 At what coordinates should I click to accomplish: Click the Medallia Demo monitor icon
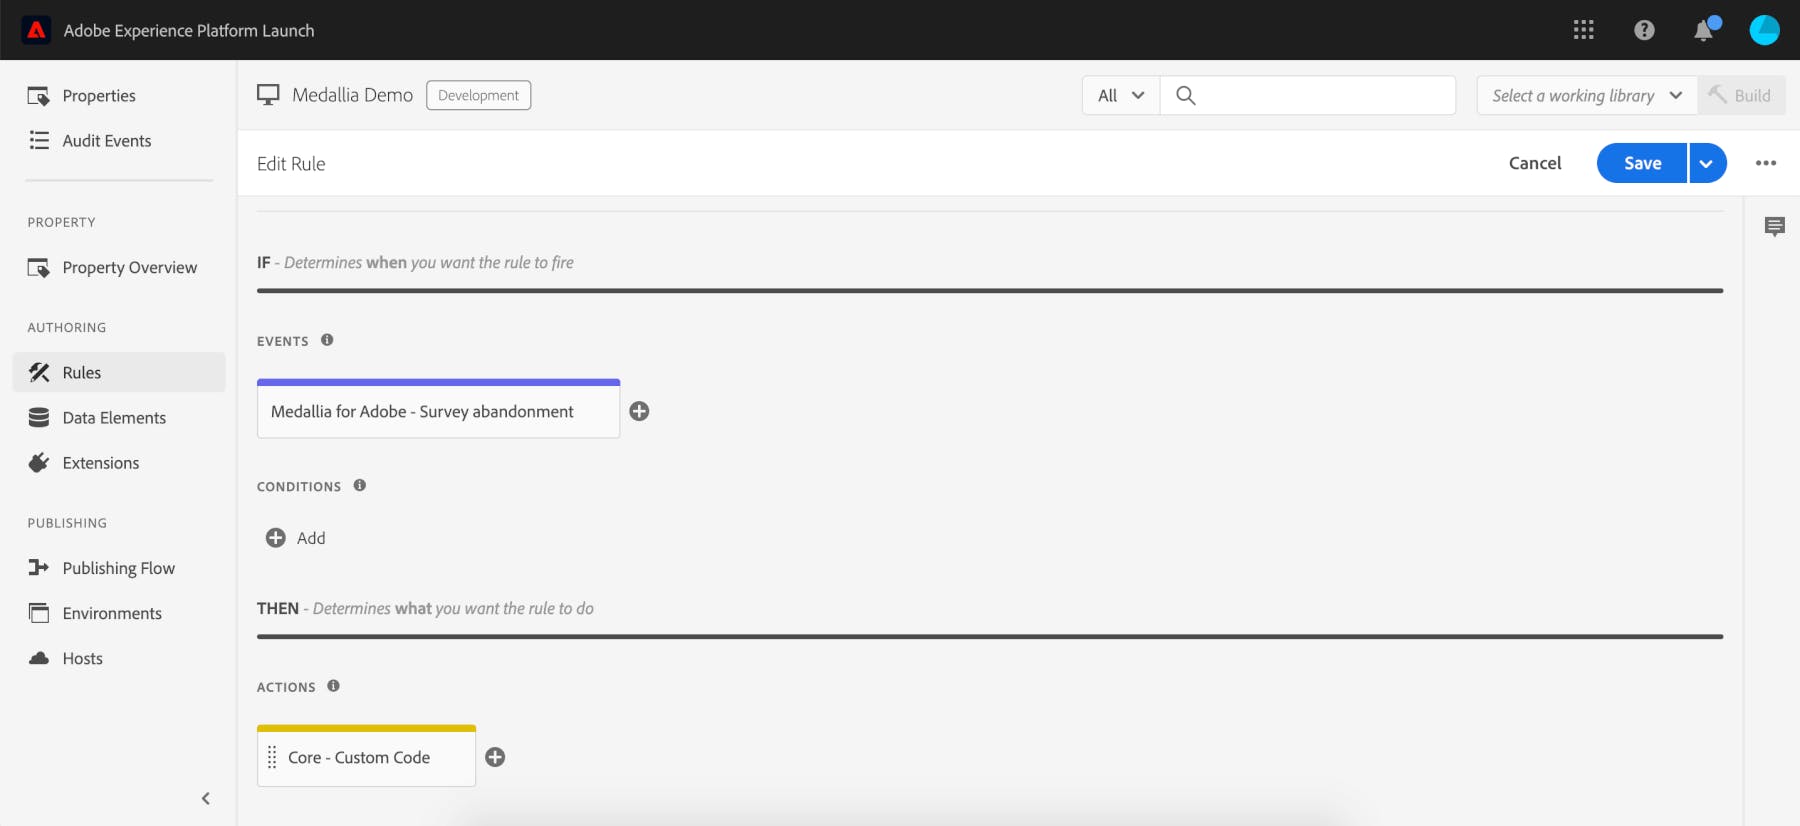[268, 95]
